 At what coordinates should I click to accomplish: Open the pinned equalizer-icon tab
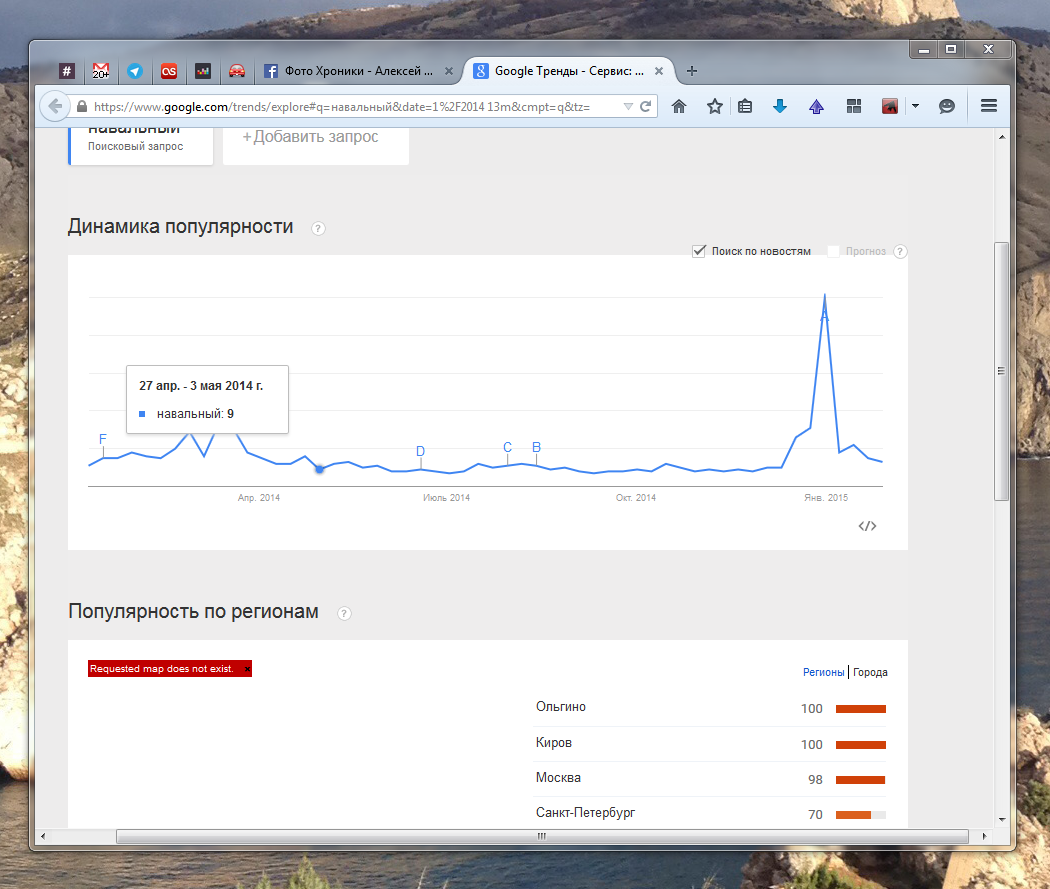pyautogui.click(x=203, y=71)
